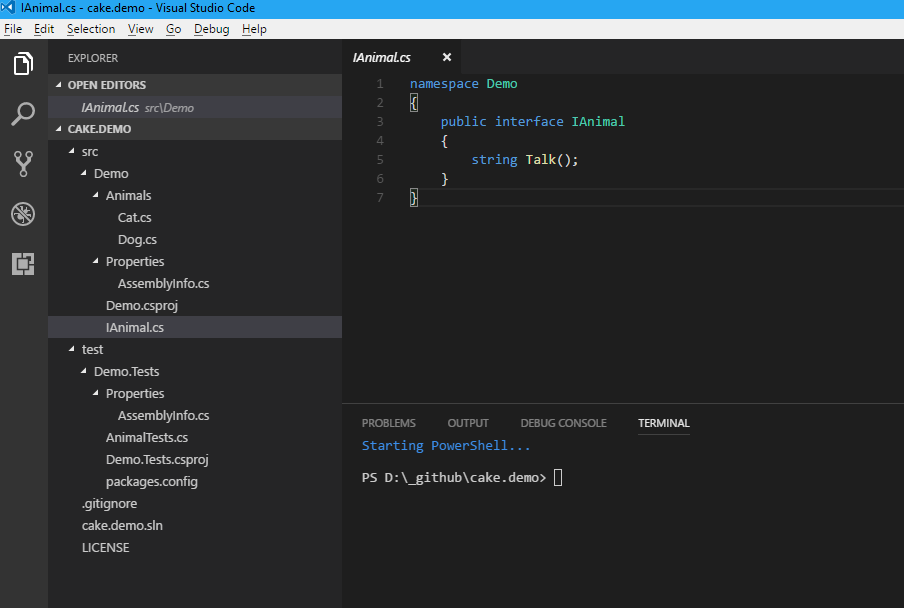The height and width of the screenshot is (608, 904).
Task: Open the Search view icon
Action: click(x=23, y=114)
